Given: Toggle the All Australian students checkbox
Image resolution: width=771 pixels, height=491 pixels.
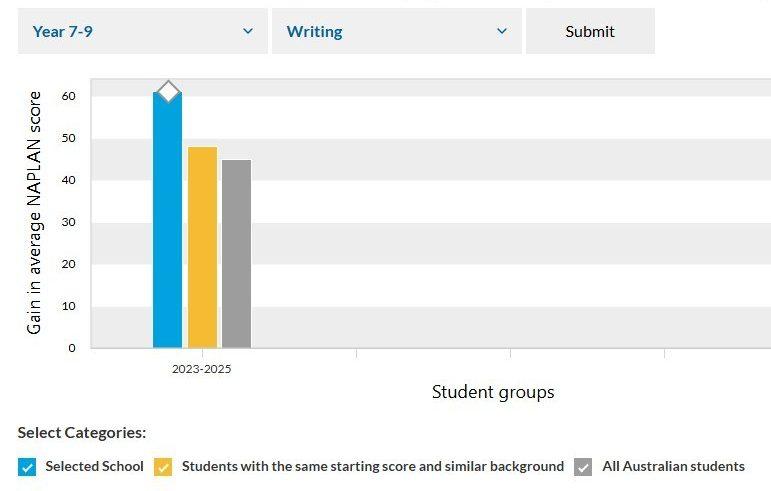Looking at the screenshot, I should [583, 467].
